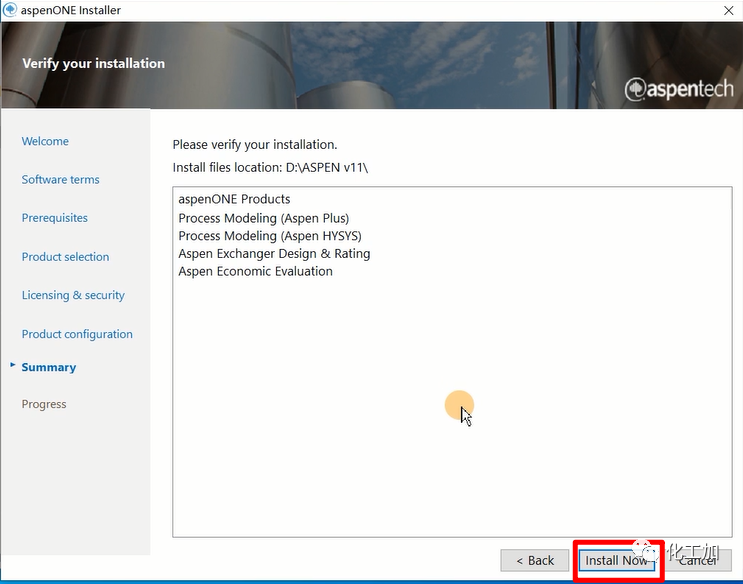Click the Aspen Exchanger Design & Rating entry
This screenshot has width=743, height=584.
[274, 254]
